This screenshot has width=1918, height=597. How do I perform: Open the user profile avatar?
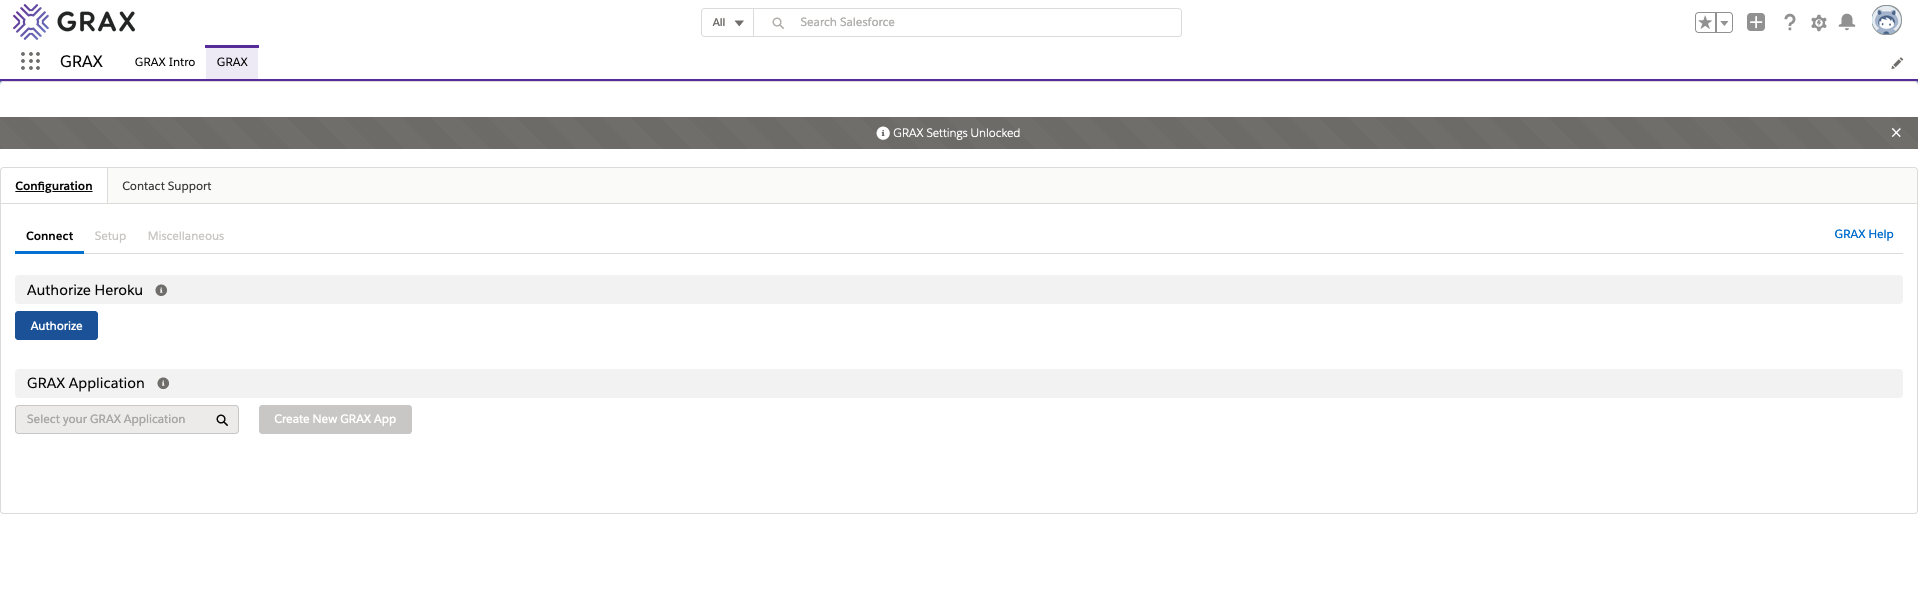1886,20
